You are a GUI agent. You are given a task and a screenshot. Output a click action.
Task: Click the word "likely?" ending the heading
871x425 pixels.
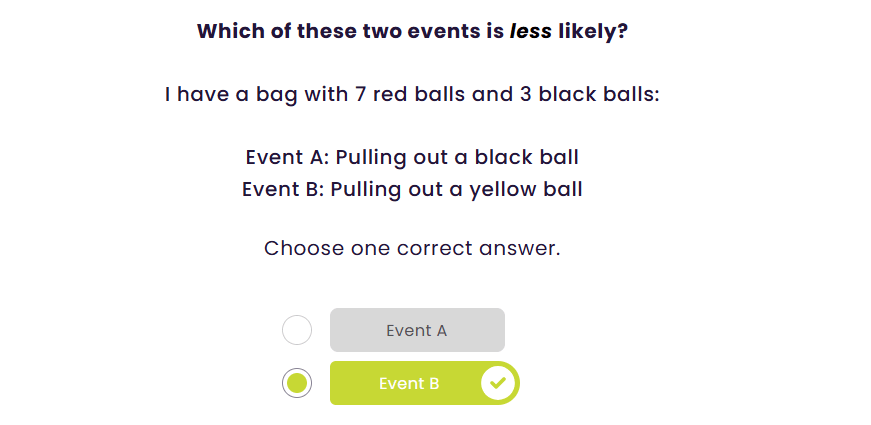[593, 31]
